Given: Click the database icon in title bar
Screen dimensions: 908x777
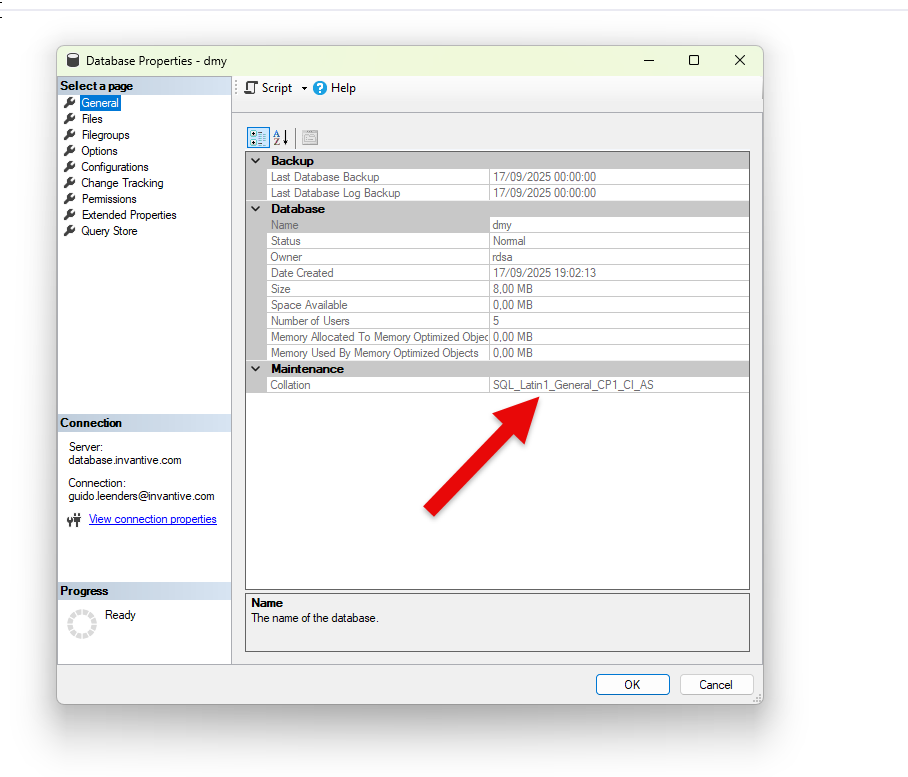Looking at the screenshot, I should click(73, 61).
